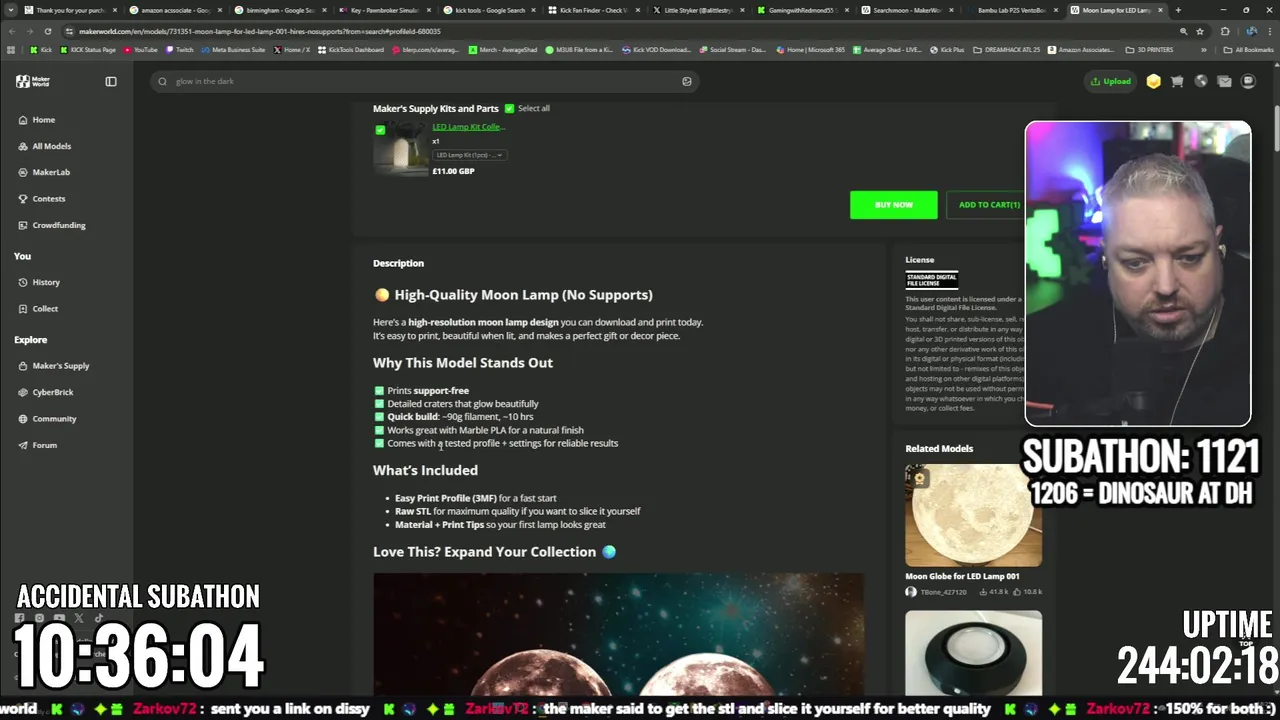
Task: Click the Standard Digital File License badge
Action: 931,280
